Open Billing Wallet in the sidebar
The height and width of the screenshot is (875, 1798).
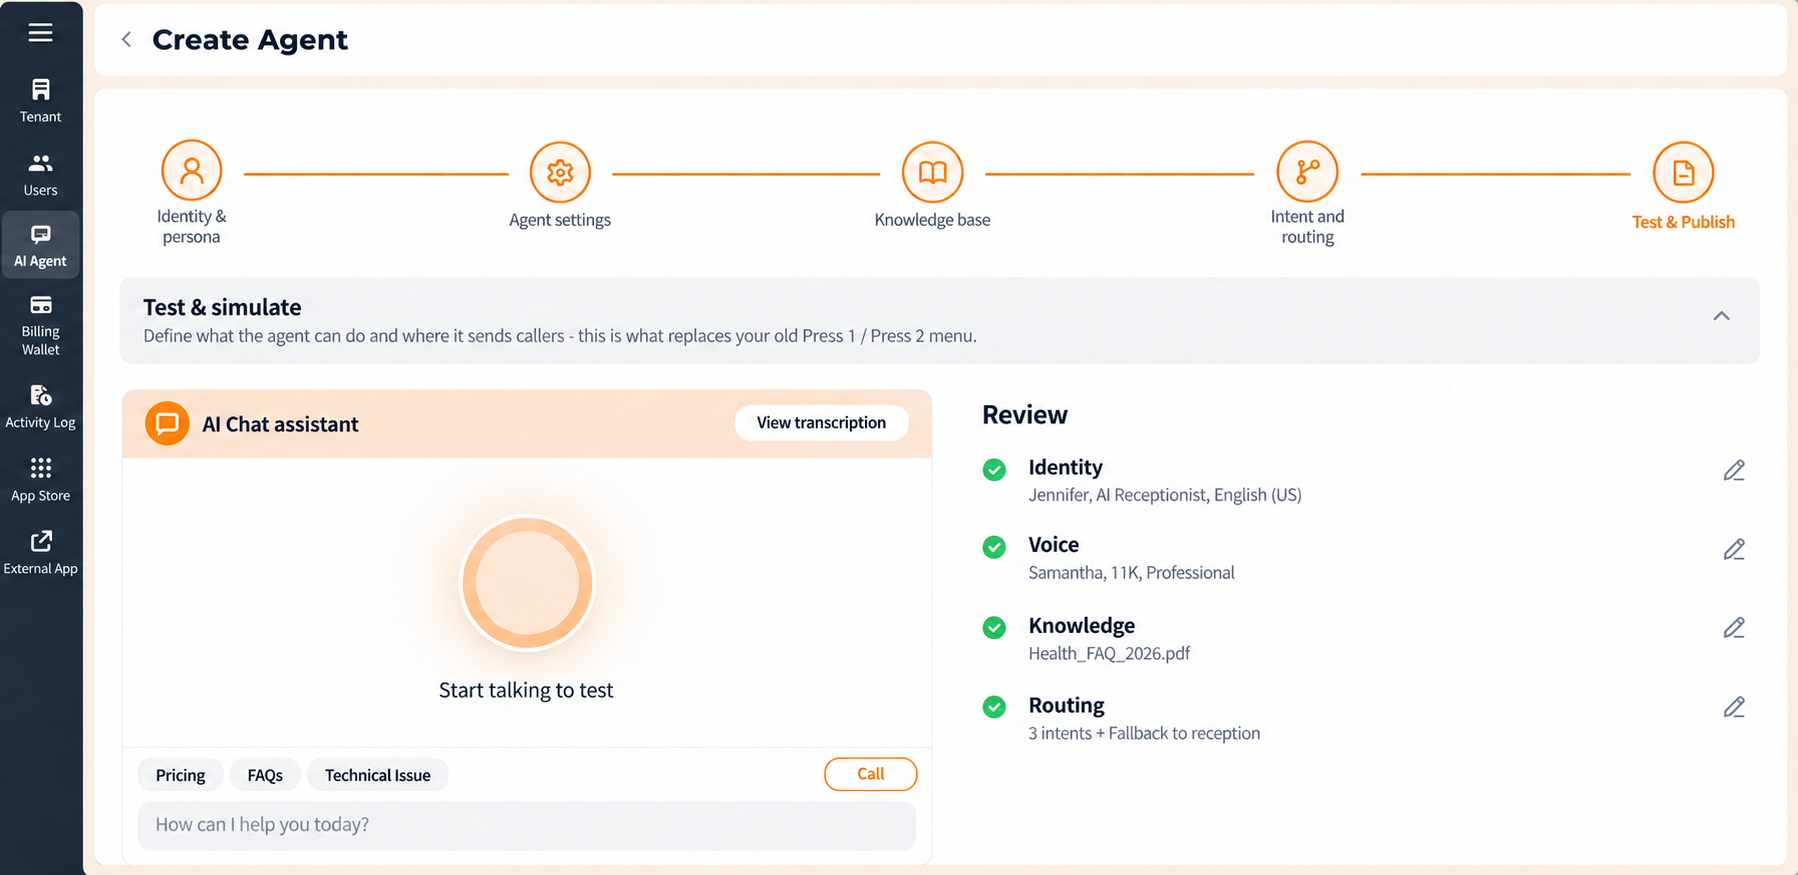[x=41, y=326]
